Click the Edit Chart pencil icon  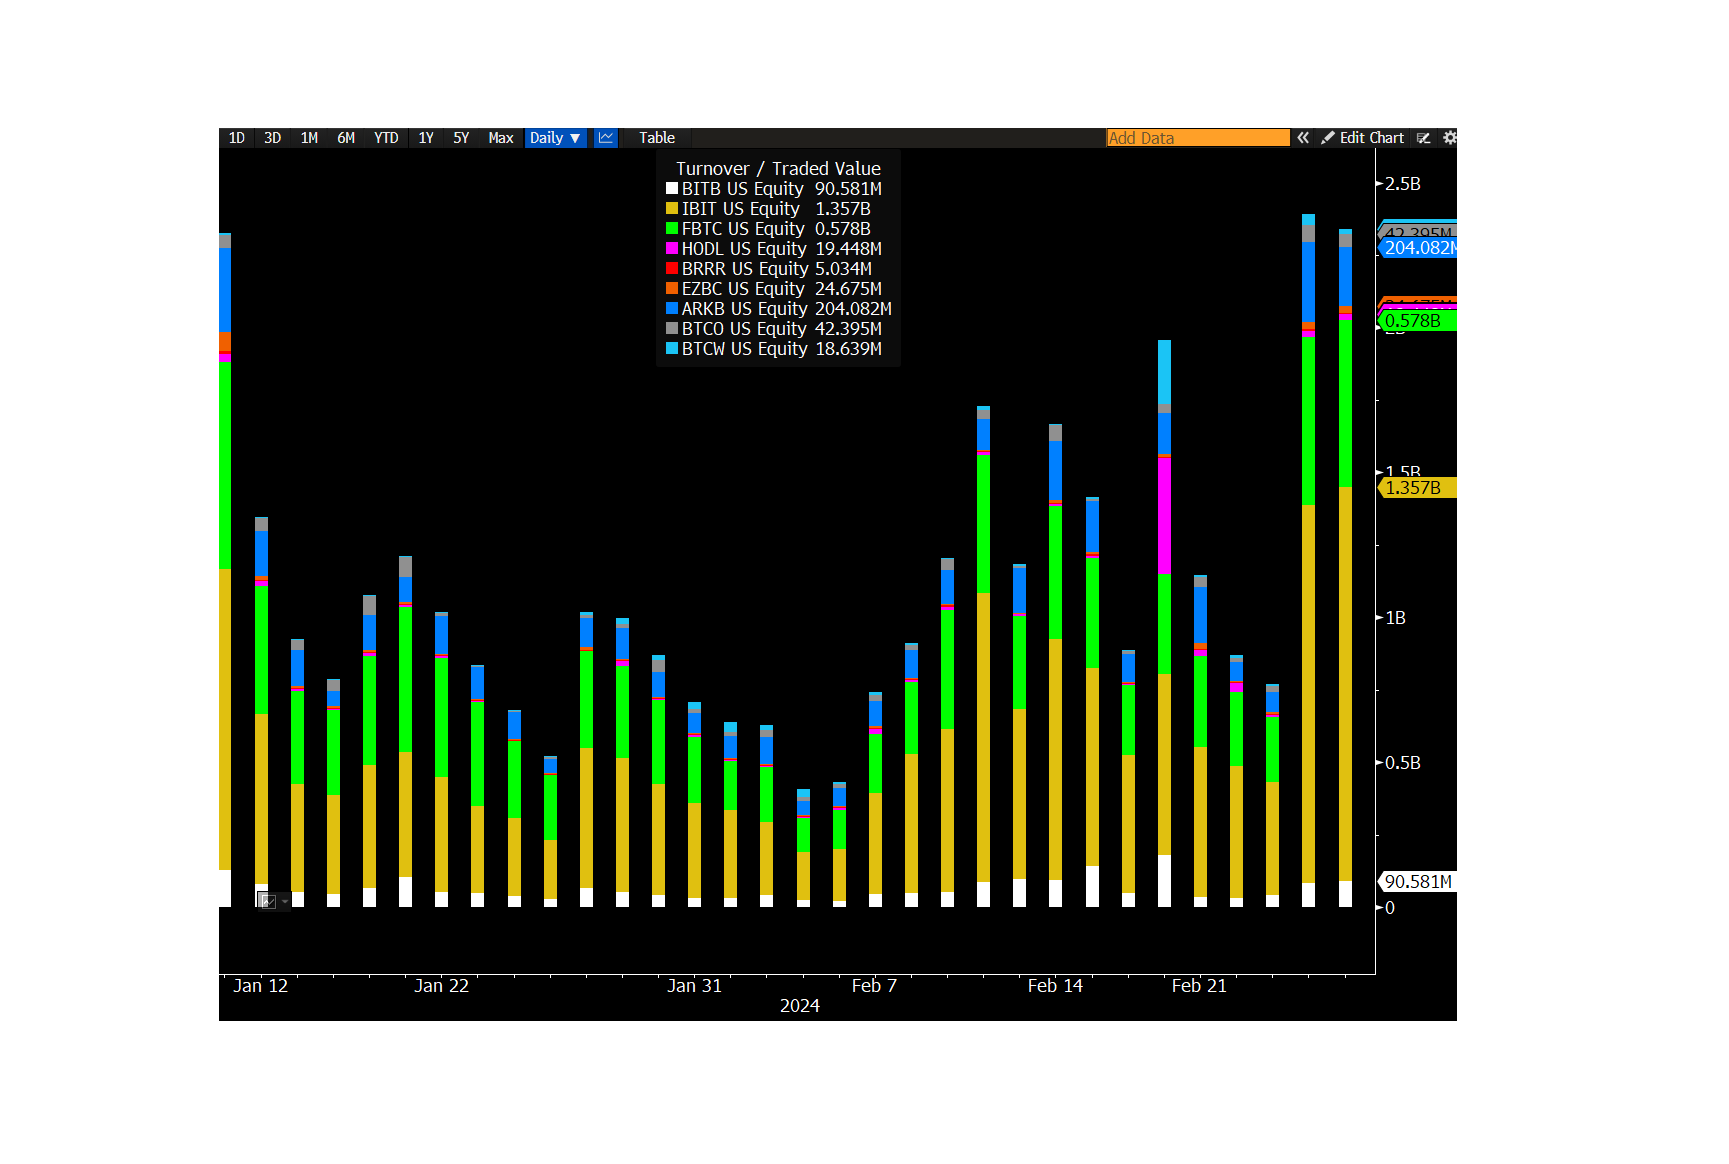click(1328, 138)
